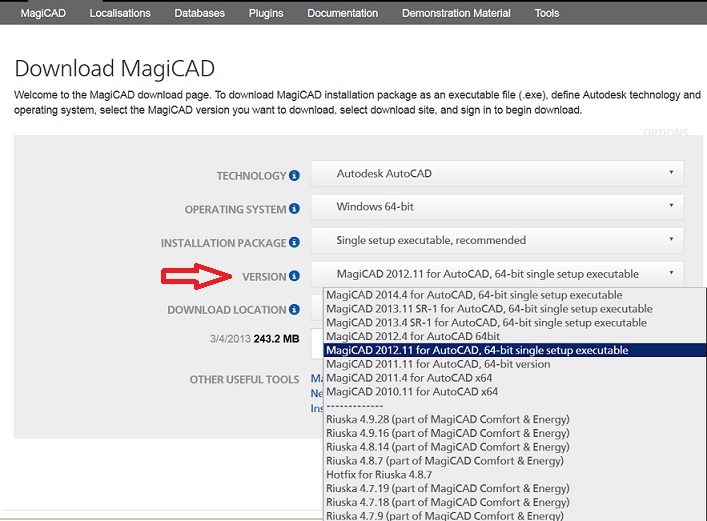The width and height of the screenshot is (707, 521).
Task: Click the info icon next to VERSION
Action: (294, 276)
